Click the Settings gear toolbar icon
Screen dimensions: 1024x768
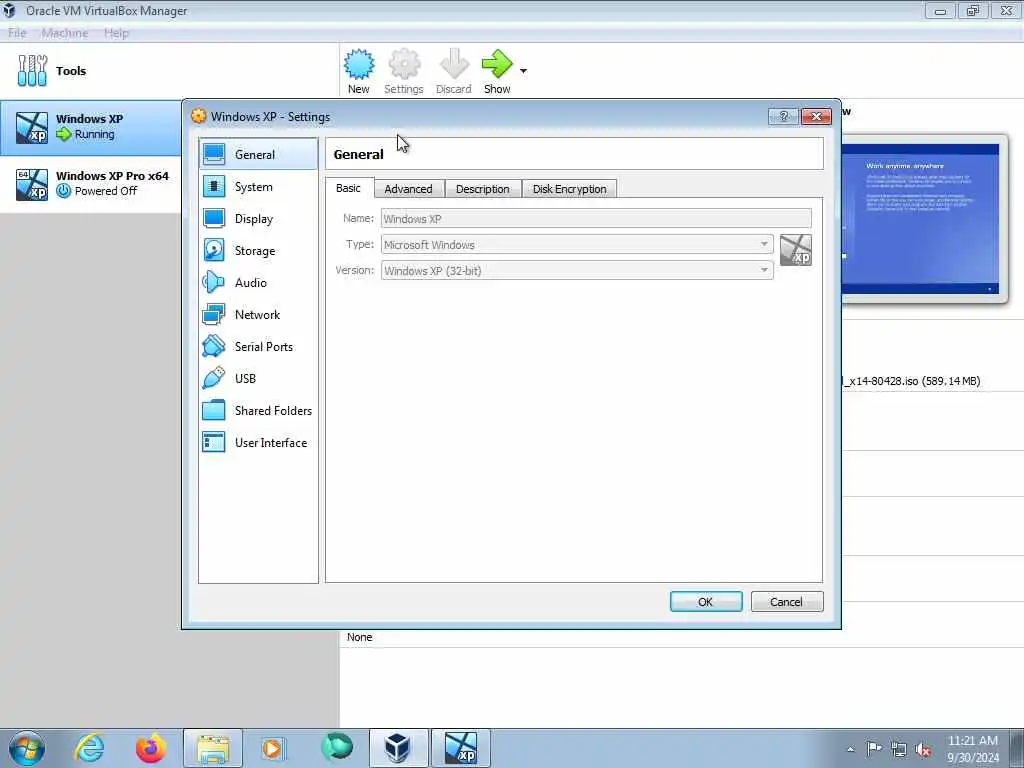click(404, 71)
